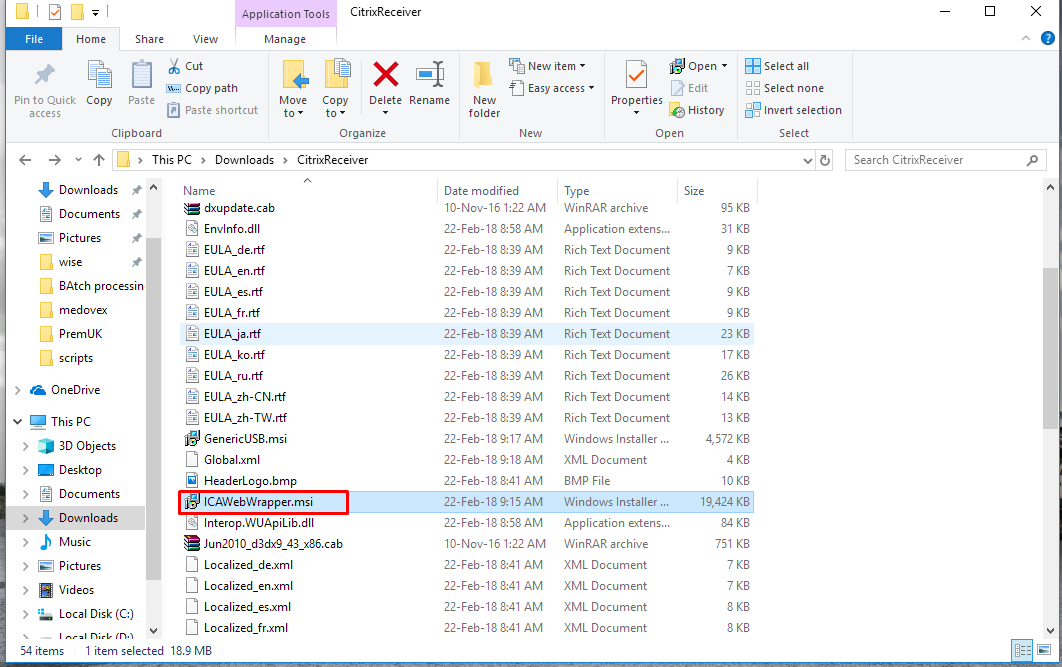Click the History button in Open group

coord(697,110)
